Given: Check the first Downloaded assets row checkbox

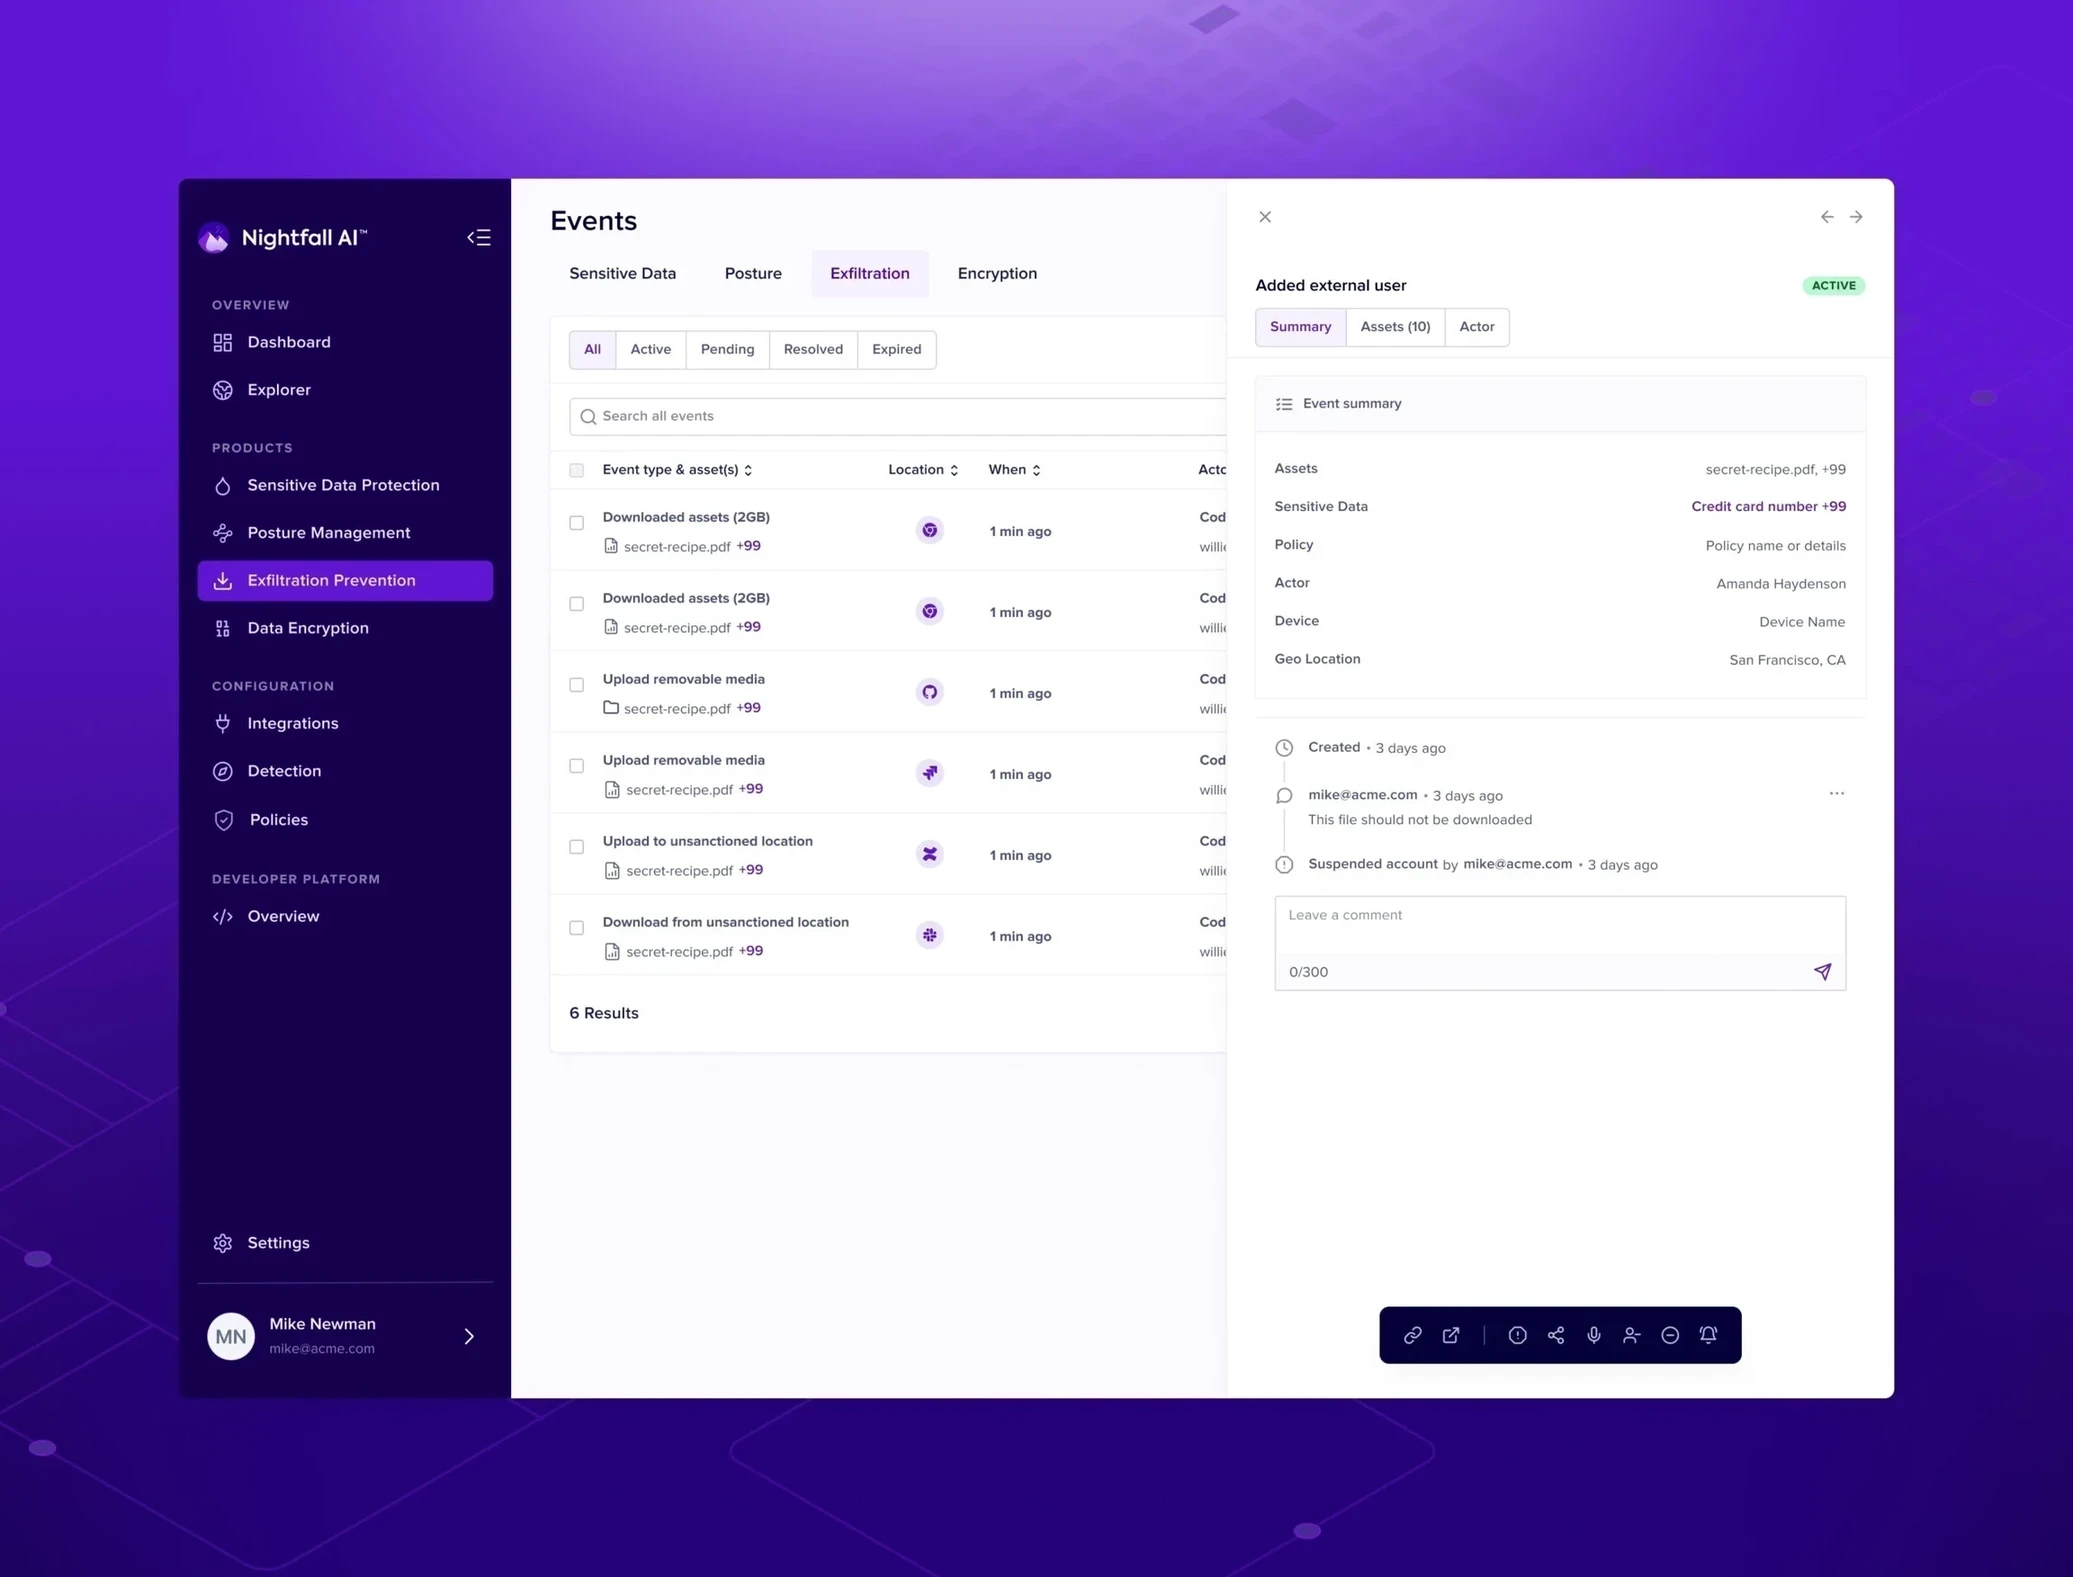Looking at the screenshot, I should pyautogui.click(x=577, y=523).
